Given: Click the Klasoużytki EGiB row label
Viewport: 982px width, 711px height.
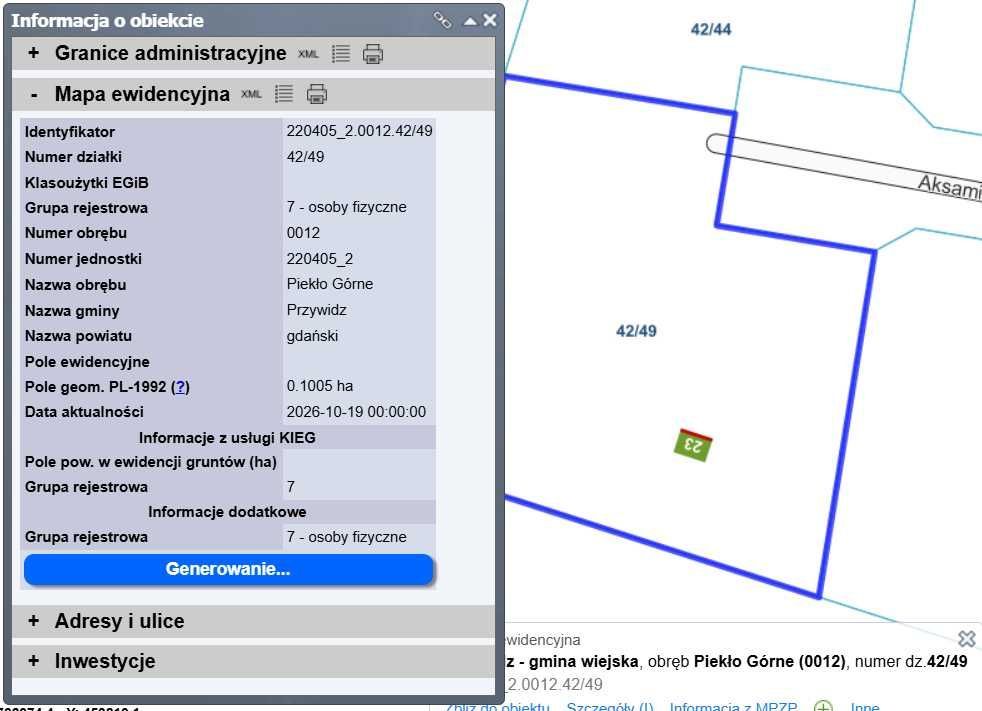Looking at the screenshot, I should pos(87,183).
